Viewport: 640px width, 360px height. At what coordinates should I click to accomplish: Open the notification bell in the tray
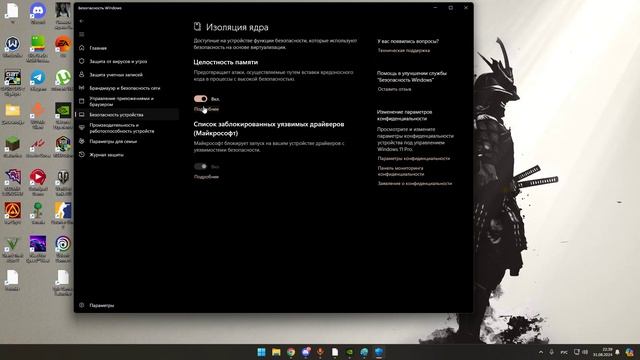click(x=618, y=352)
